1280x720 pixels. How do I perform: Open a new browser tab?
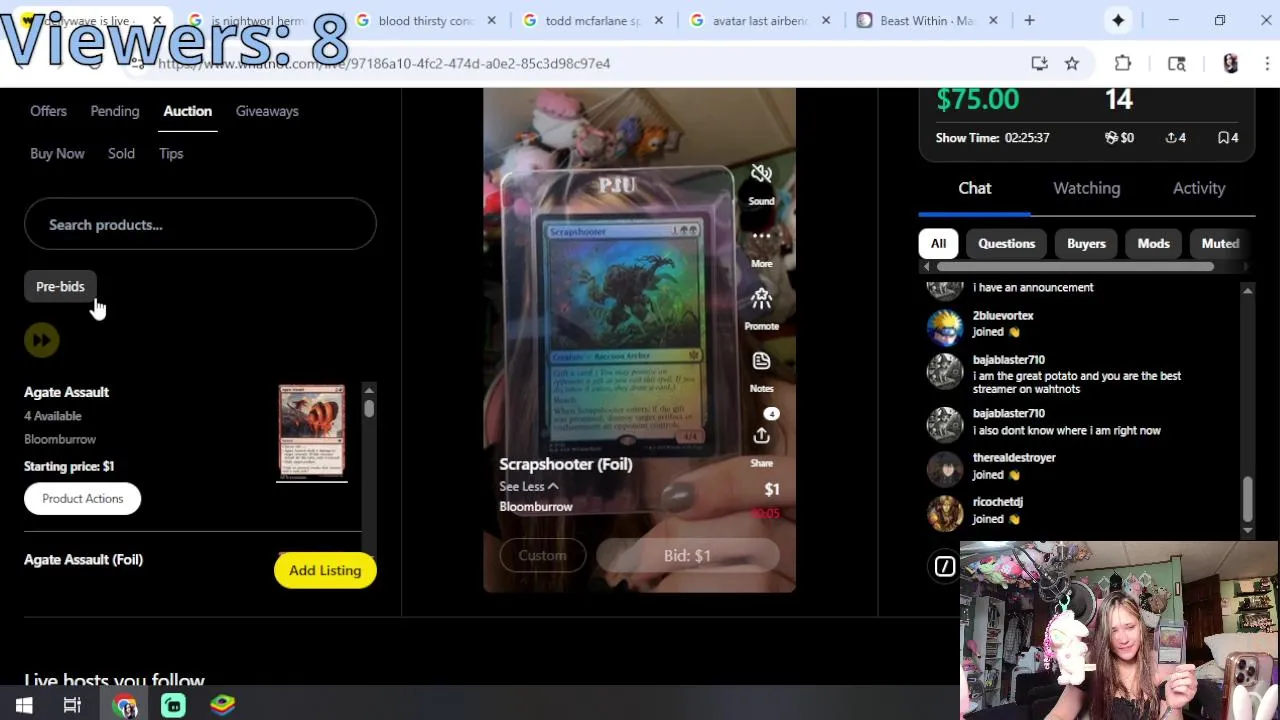(1029, 20)
